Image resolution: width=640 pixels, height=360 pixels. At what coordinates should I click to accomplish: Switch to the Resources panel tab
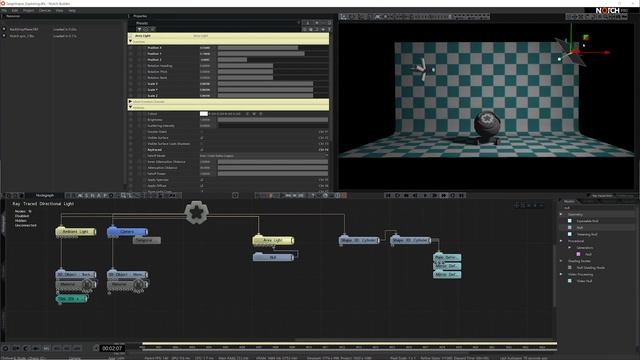pos(13,16)
